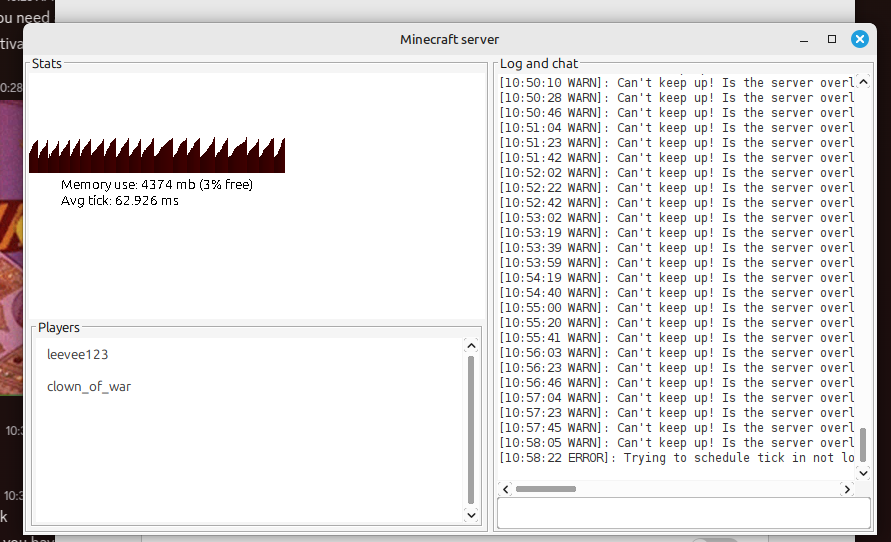Click the 10:56:46 WARN log line
891x542 pixels.
click(677, 383)
